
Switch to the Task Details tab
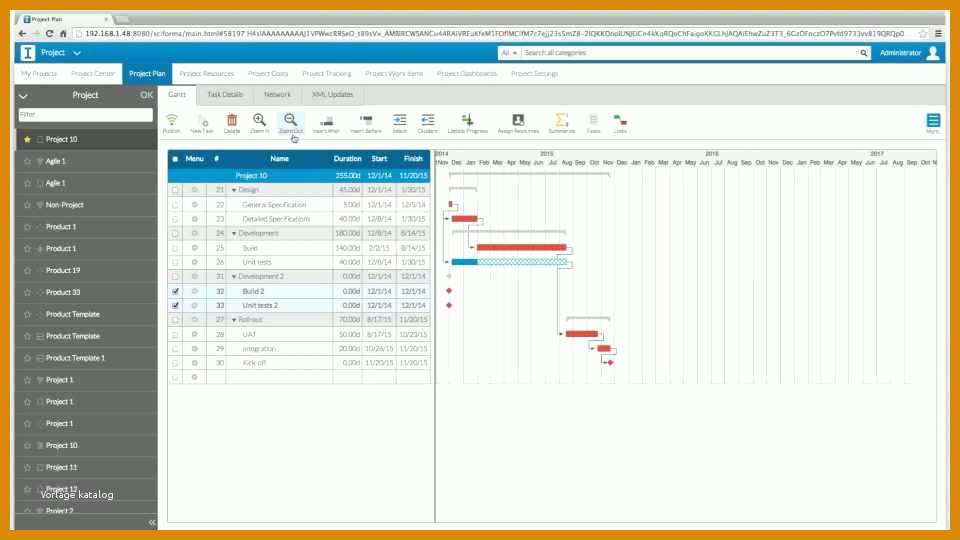(x=225, y=95)
